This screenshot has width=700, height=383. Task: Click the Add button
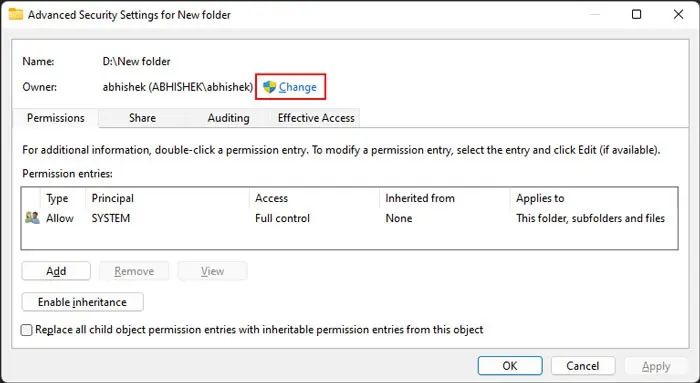pyautogui.click(x=56, y=271)
